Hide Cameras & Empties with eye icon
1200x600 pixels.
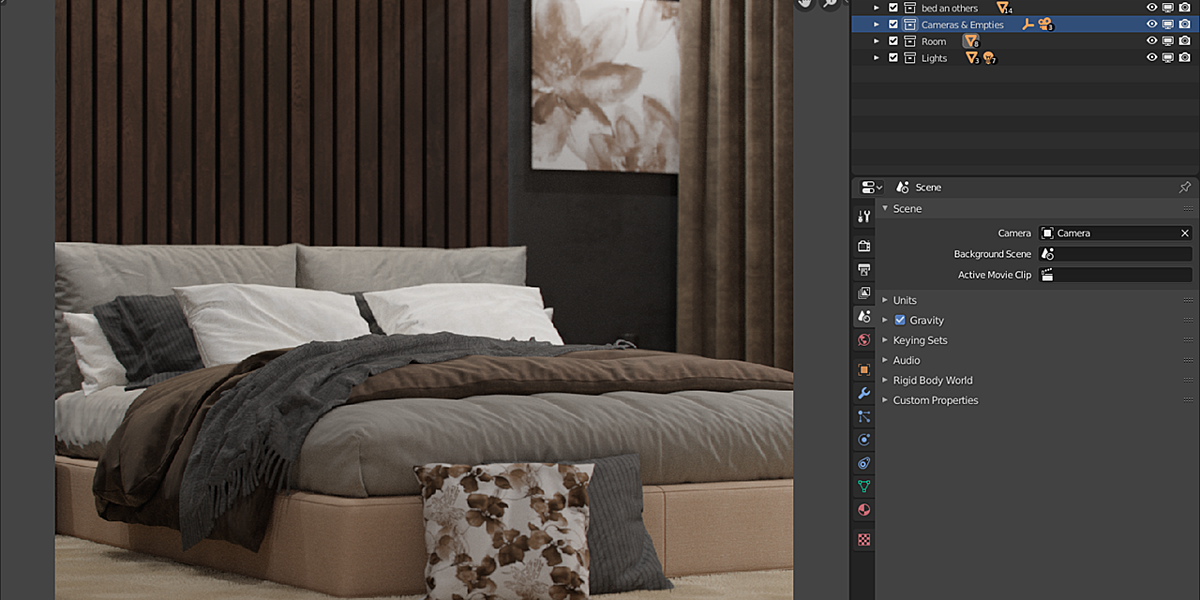tap(1152, 24)
